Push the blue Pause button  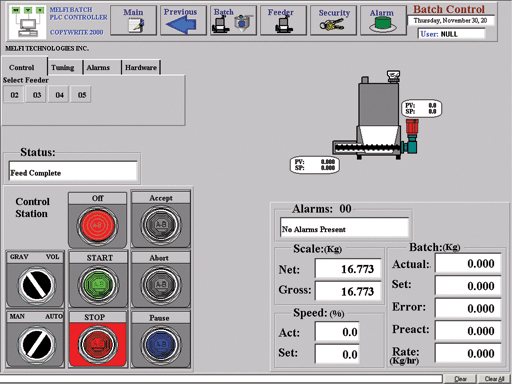point(161,345)
